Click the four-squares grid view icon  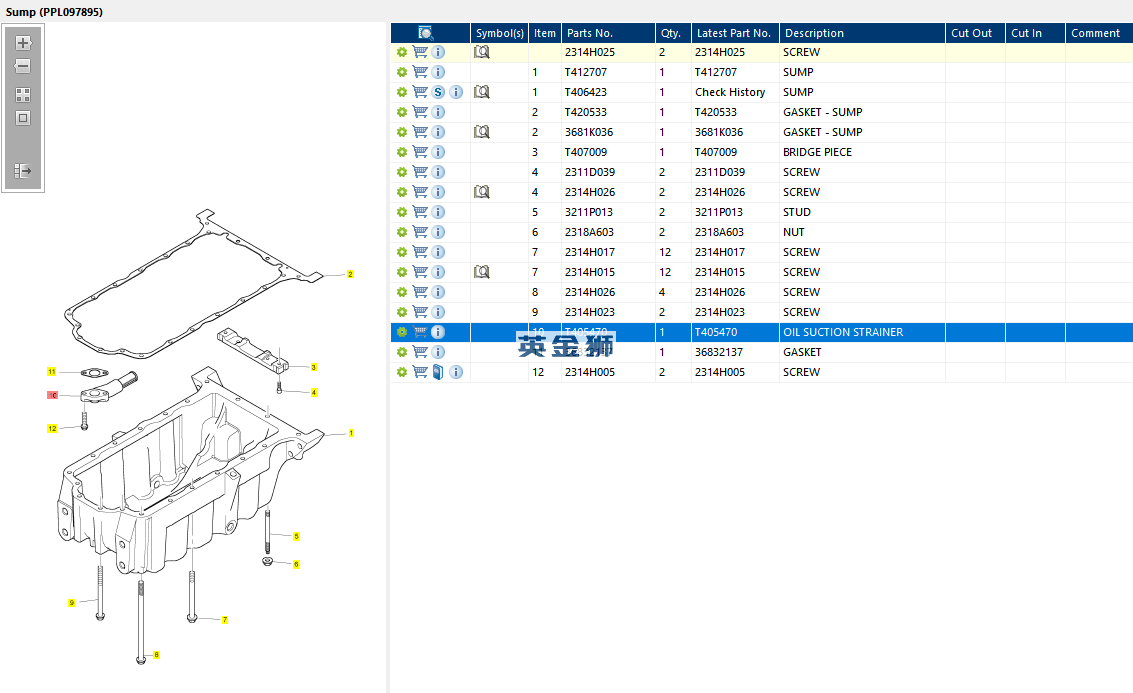click(x=23, y=95)
